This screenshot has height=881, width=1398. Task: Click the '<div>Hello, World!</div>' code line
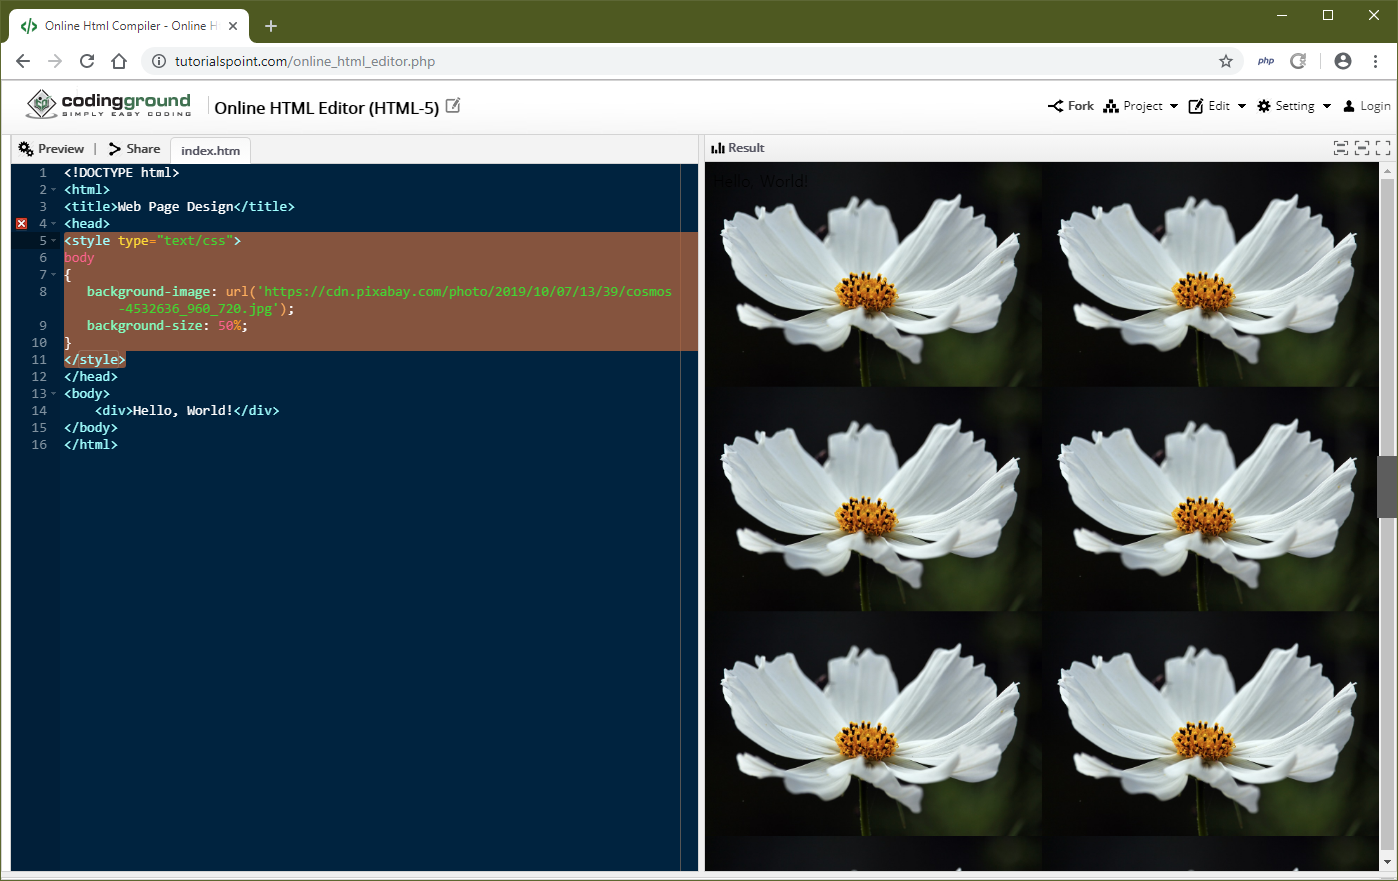[x=187, y=411]
